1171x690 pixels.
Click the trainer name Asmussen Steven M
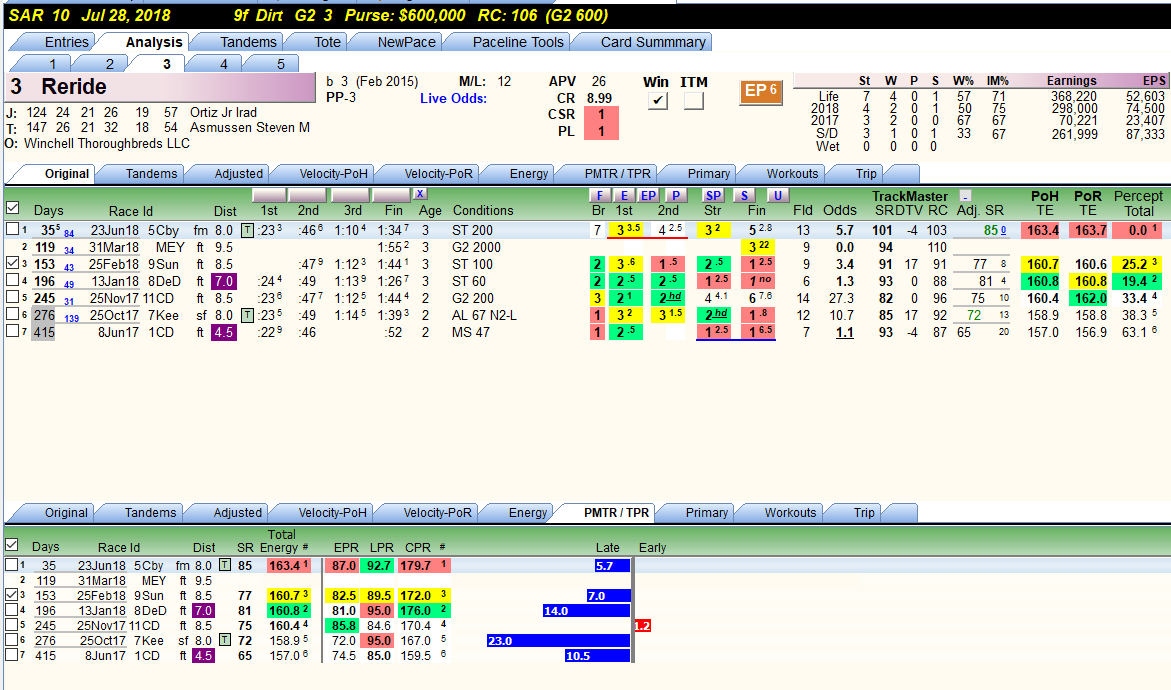249,128
